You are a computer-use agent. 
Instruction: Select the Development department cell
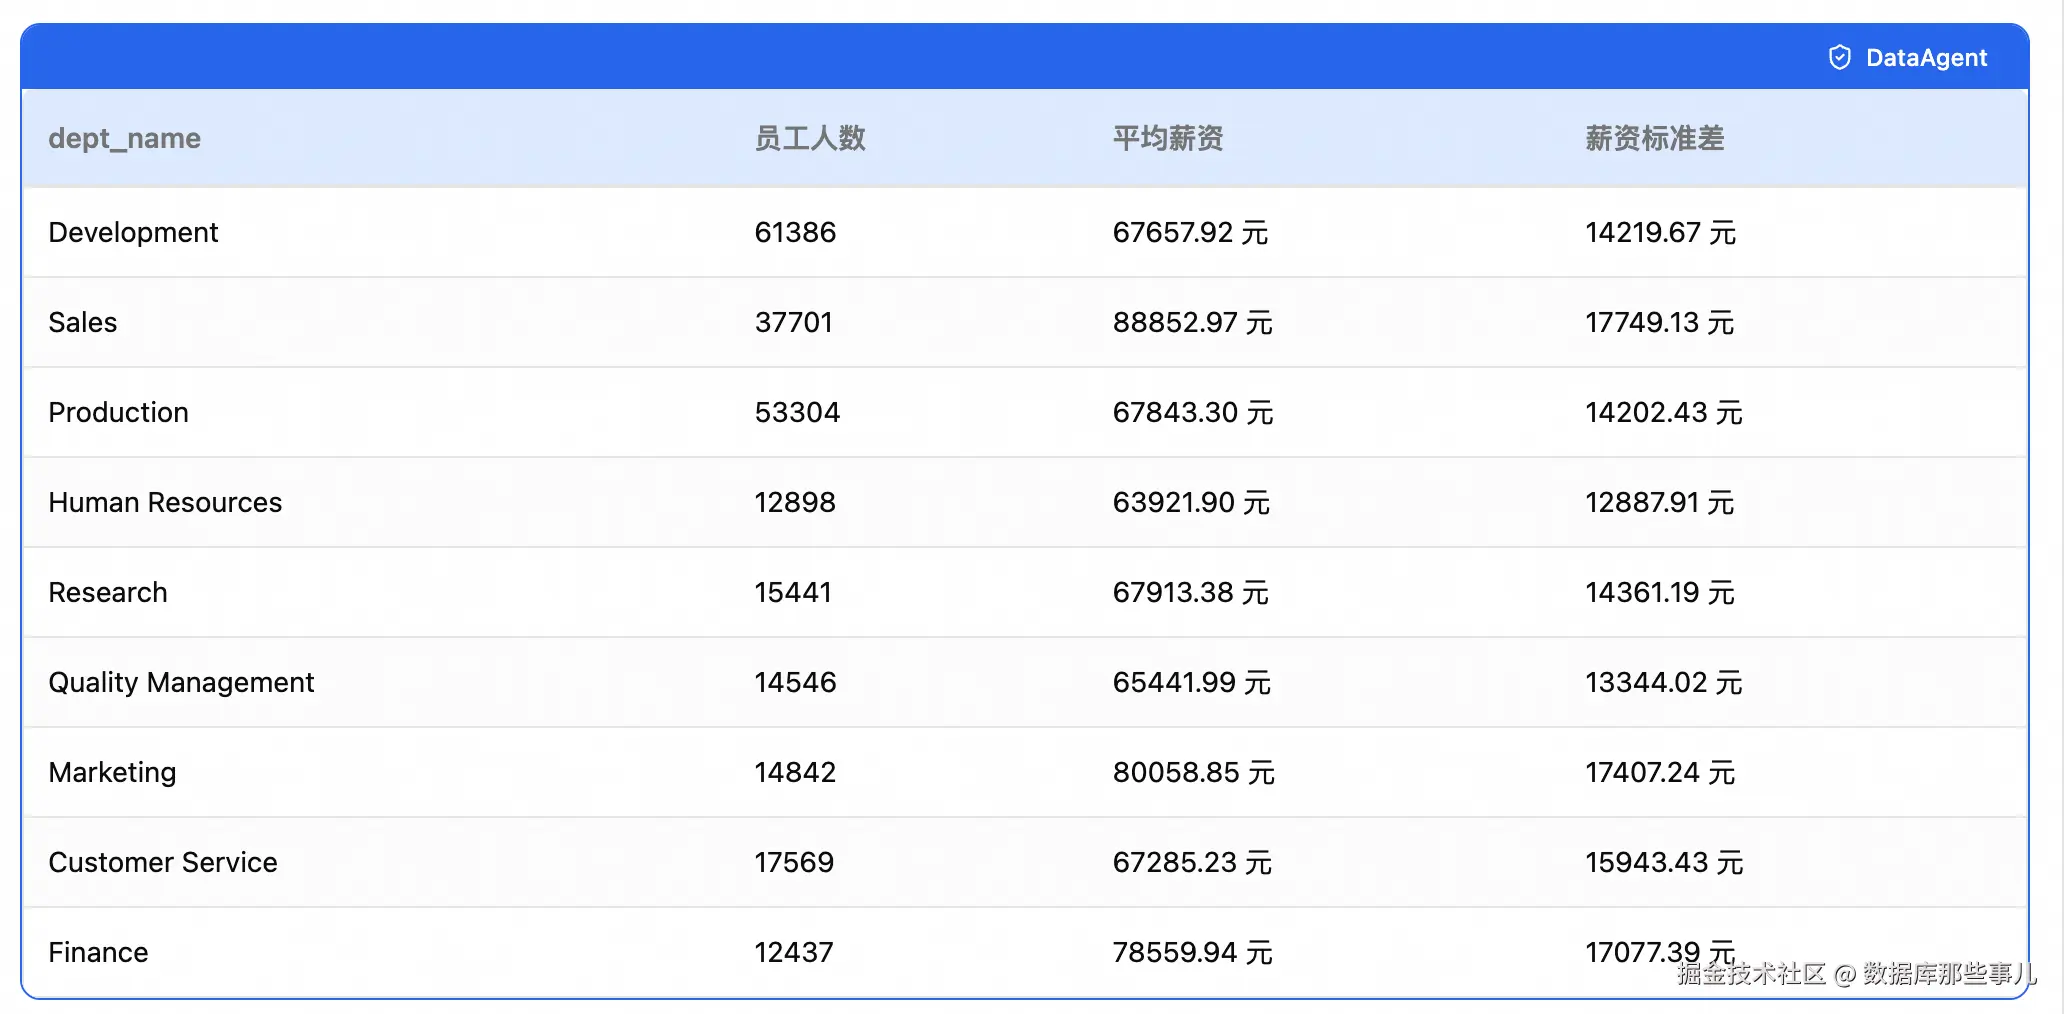pos(133,232)
